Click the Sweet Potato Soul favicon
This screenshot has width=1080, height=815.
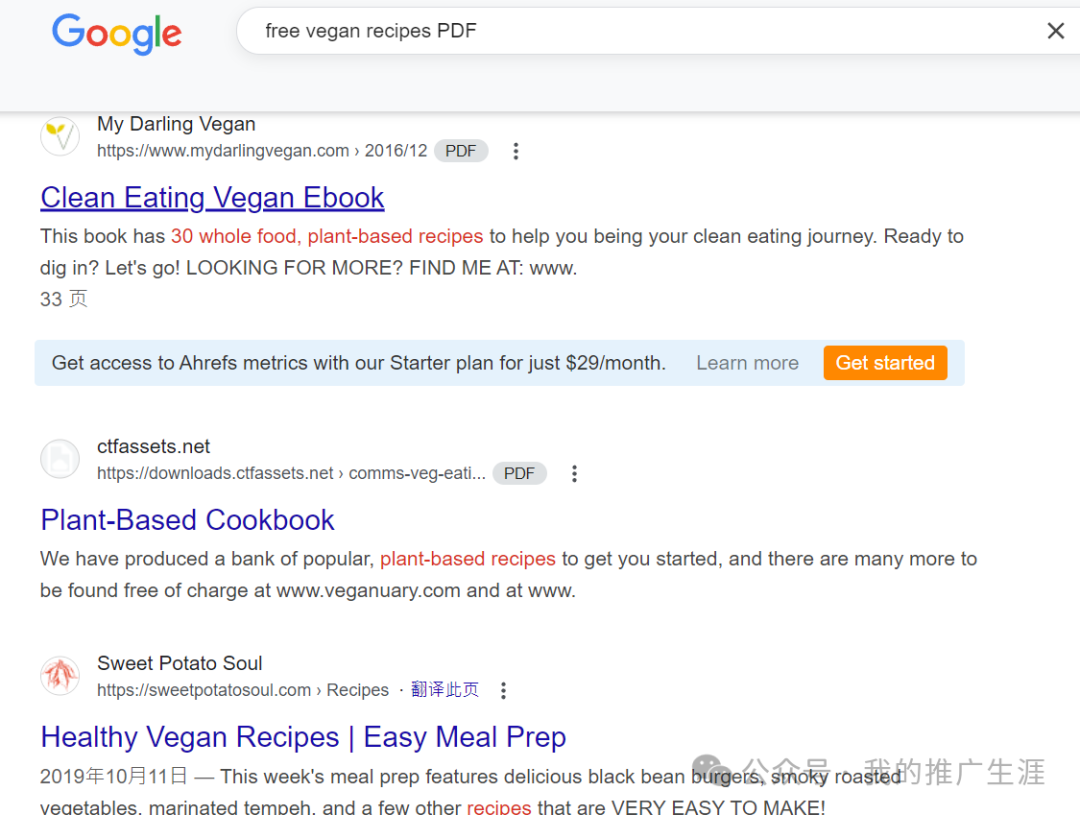pos(60,675)
